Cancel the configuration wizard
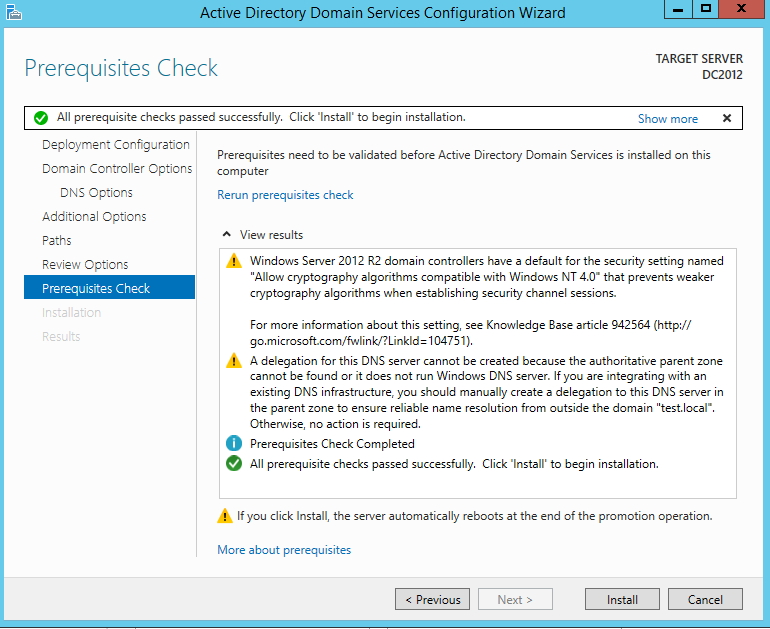 (x=705, y=599)
